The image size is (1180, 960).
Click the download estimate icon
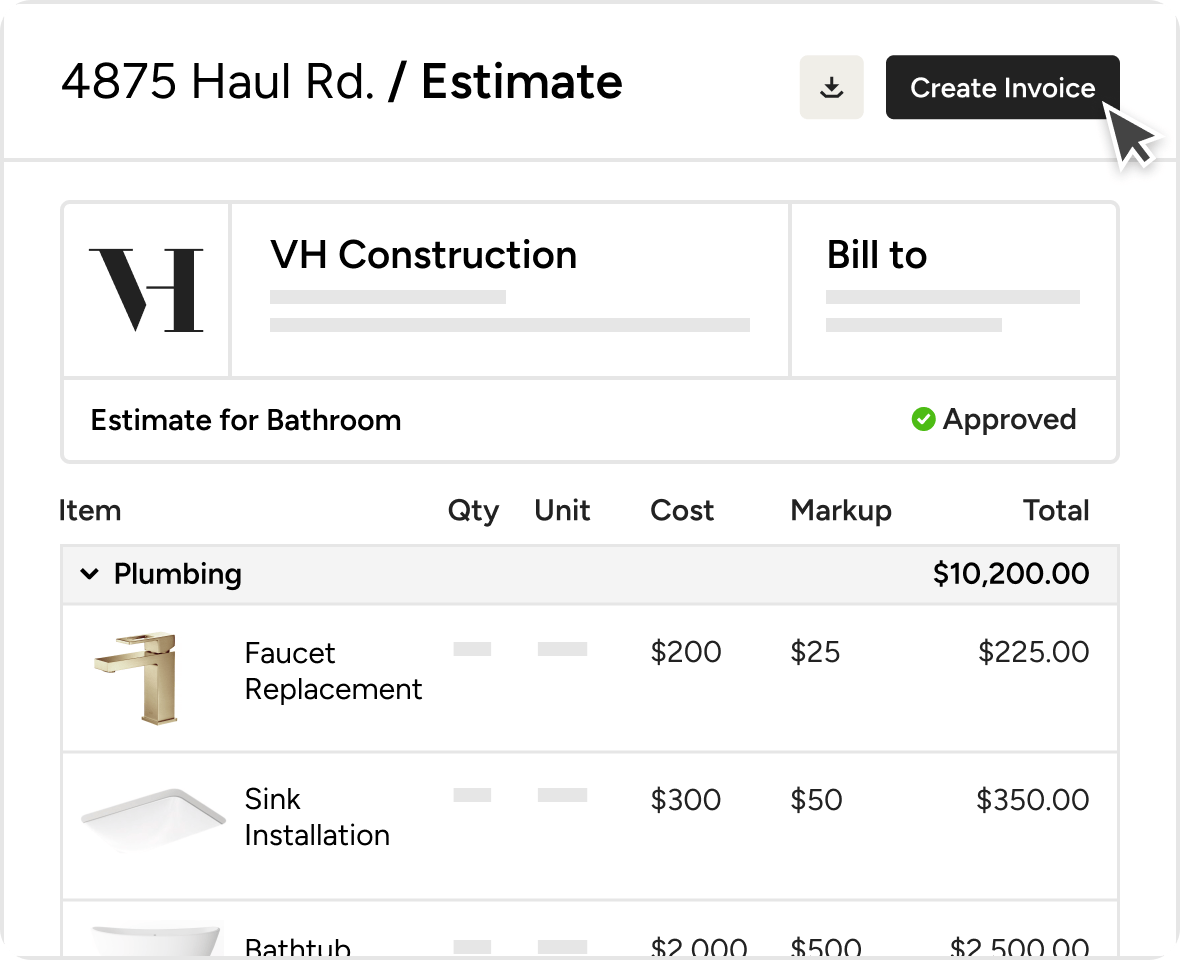831,88
